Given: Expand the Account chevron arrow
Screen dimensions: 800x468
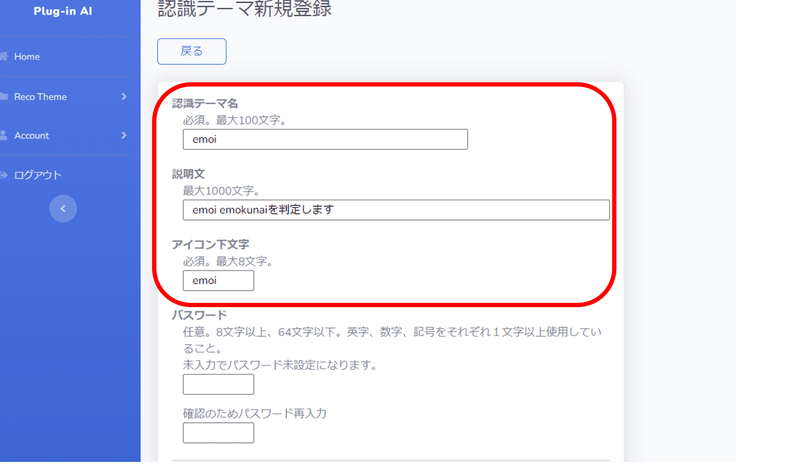Looking at the screenshot, I should (124, 135).
